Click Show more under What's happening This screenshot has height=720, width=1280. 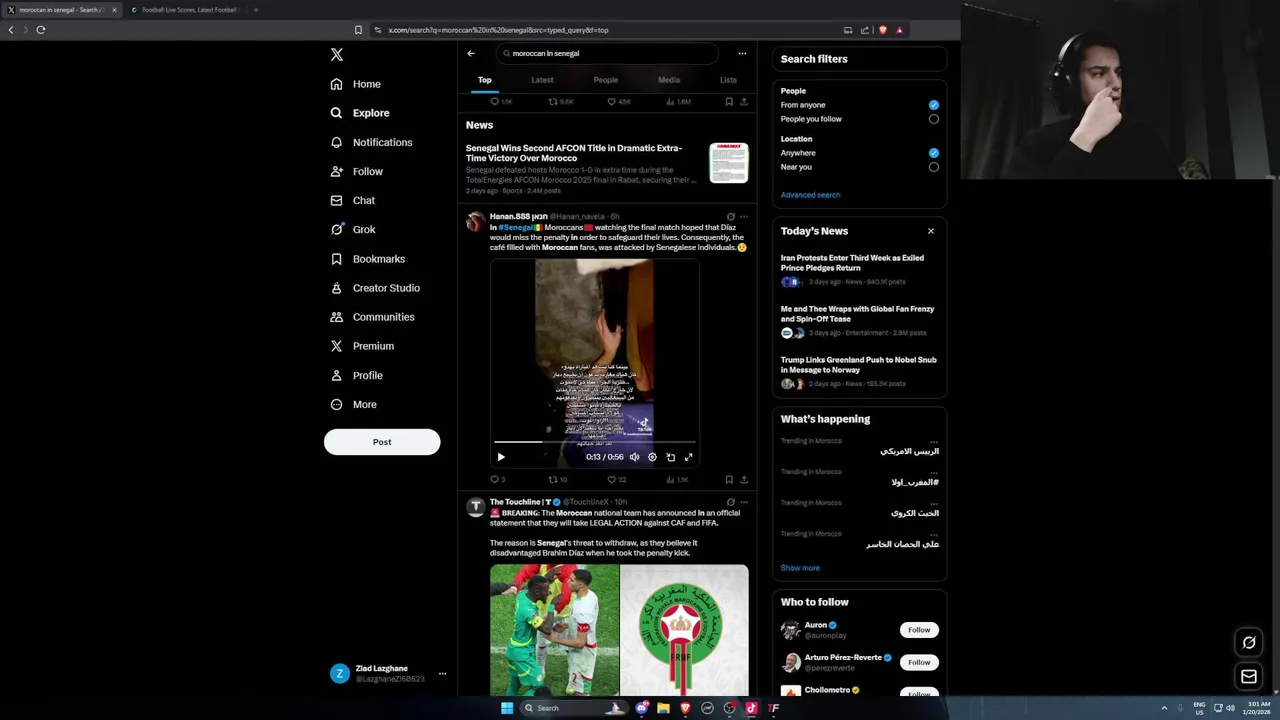click(800, 568)
